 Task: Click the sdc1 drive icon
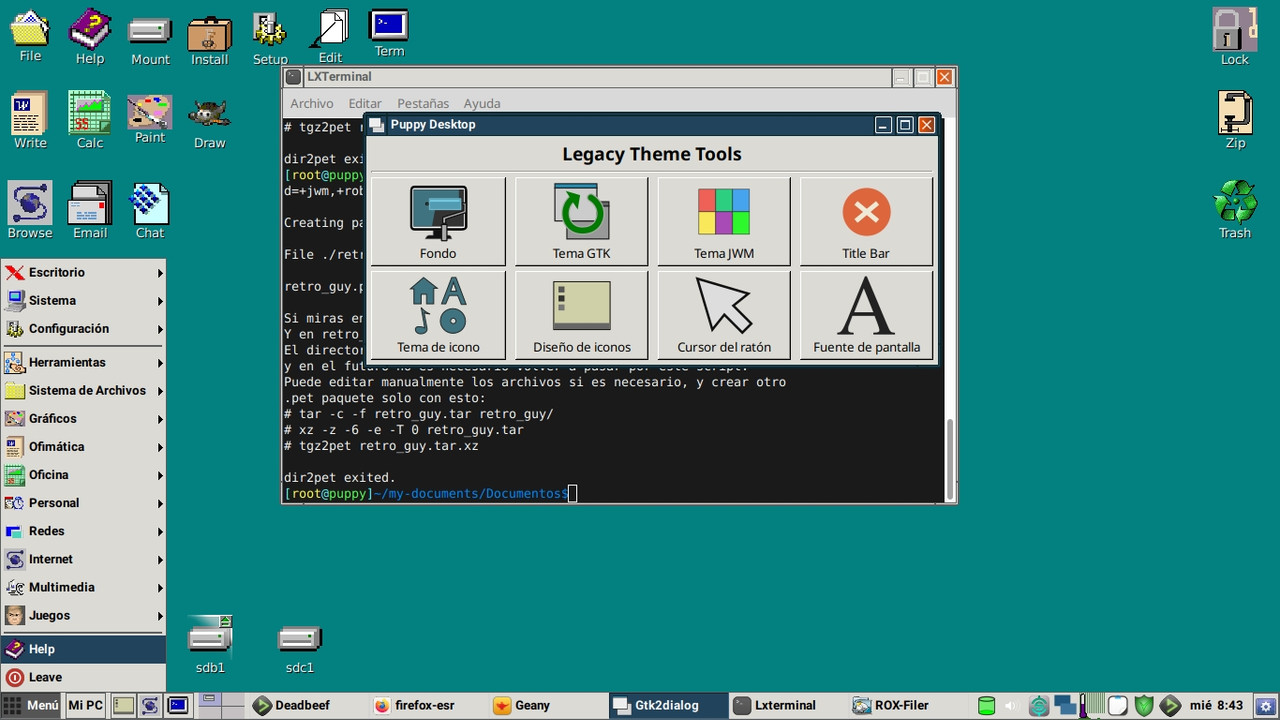(x=300, y=648)
